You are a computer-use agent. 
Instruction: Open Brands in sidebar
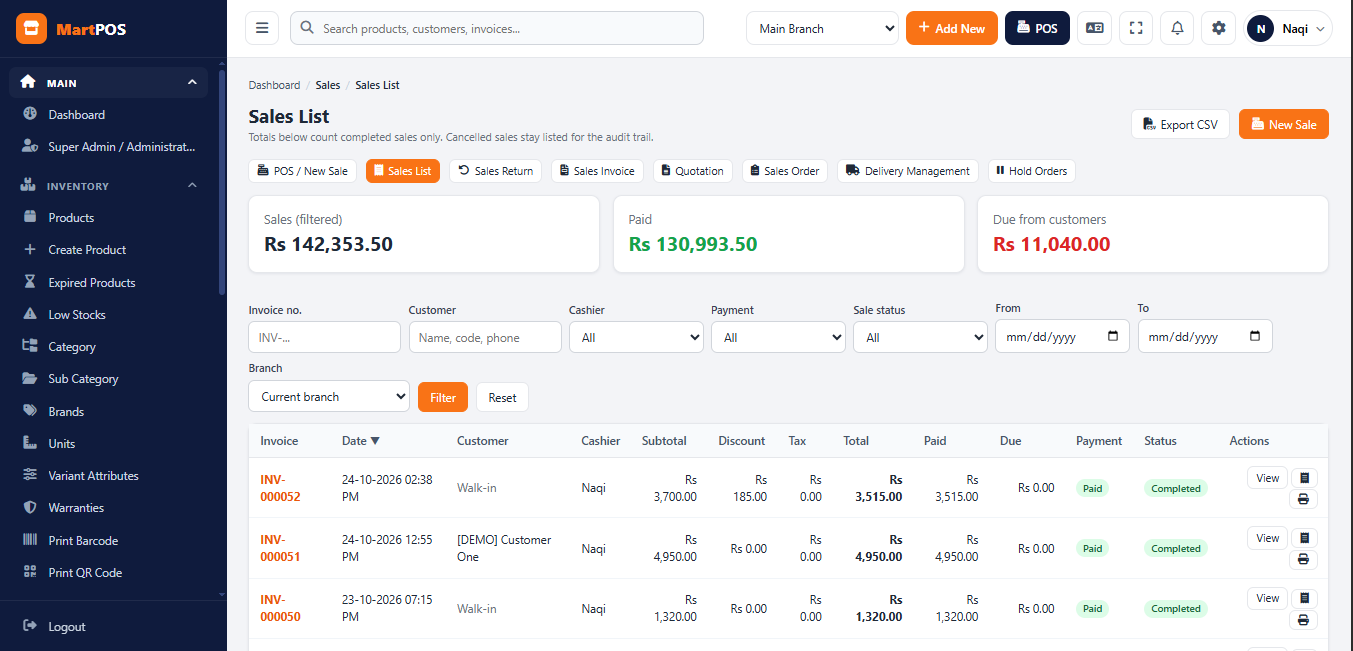[109, 412]
